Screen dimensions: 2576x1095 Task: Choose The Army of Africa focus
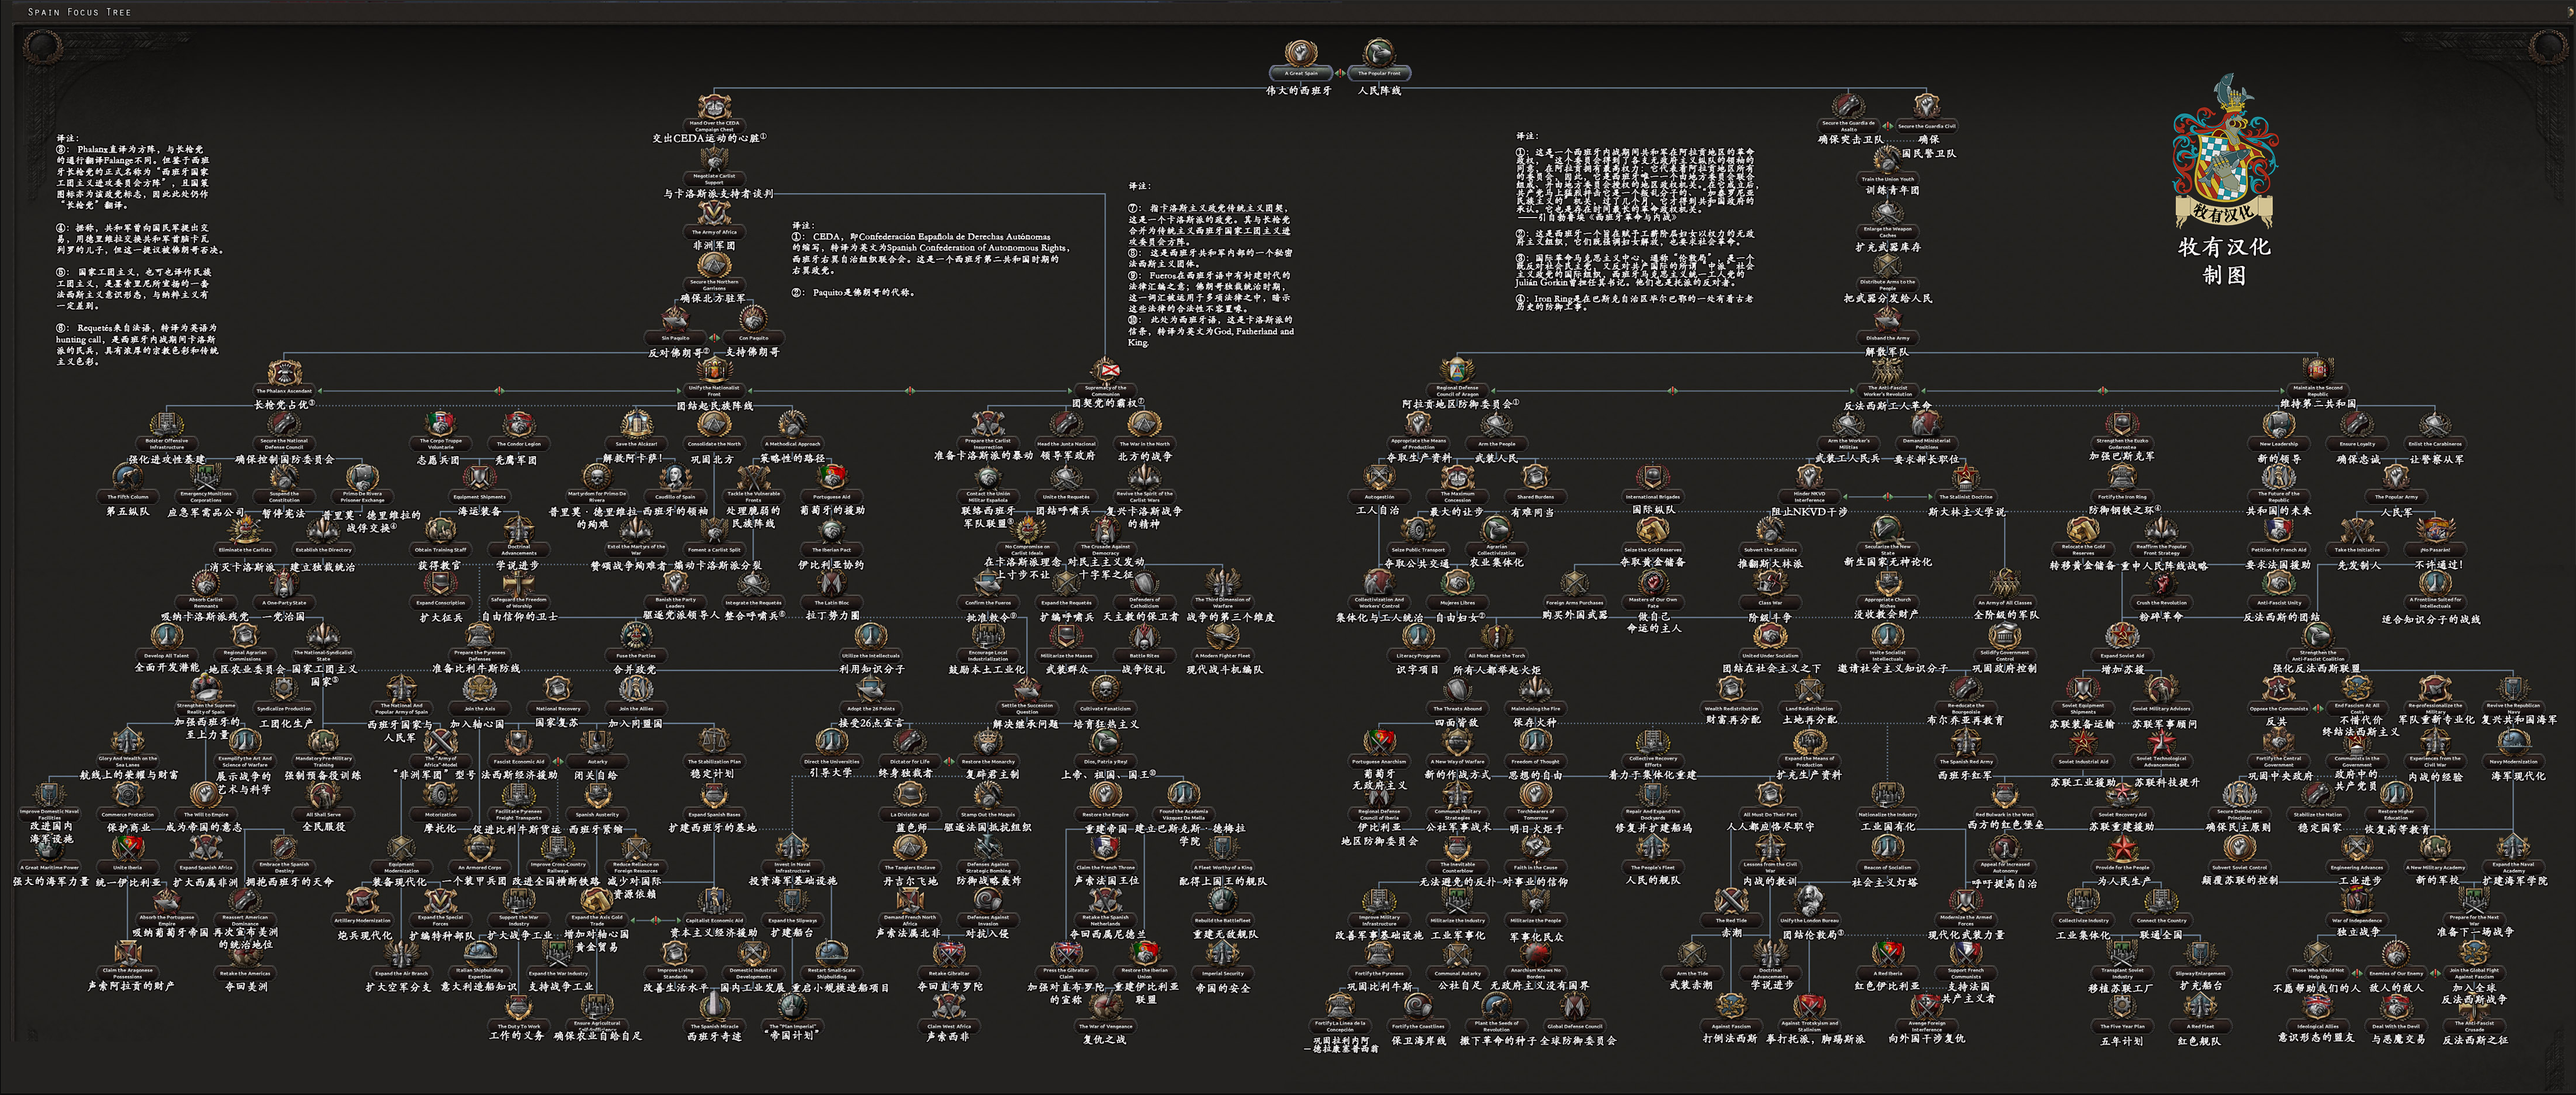click(714, 218)
